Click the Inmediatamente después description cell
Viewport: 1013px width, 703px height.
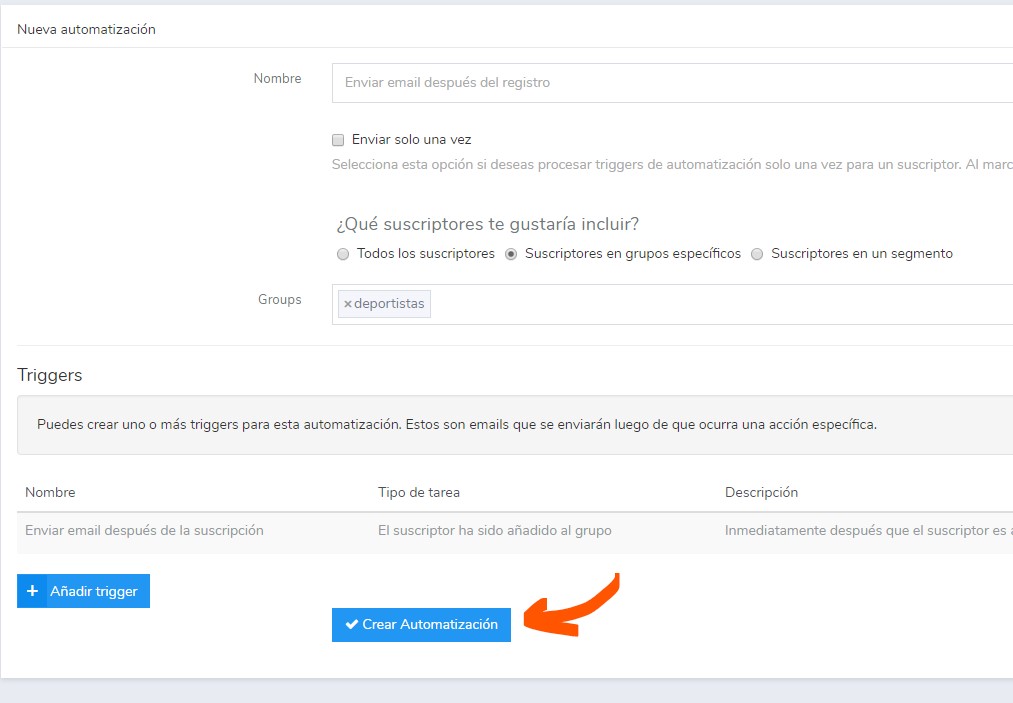coord(868,530)
